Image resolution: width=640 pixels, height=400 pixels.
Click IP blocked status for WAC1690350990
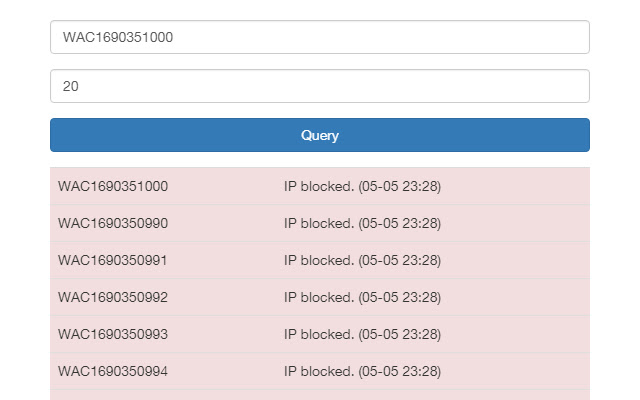[362, 223]
